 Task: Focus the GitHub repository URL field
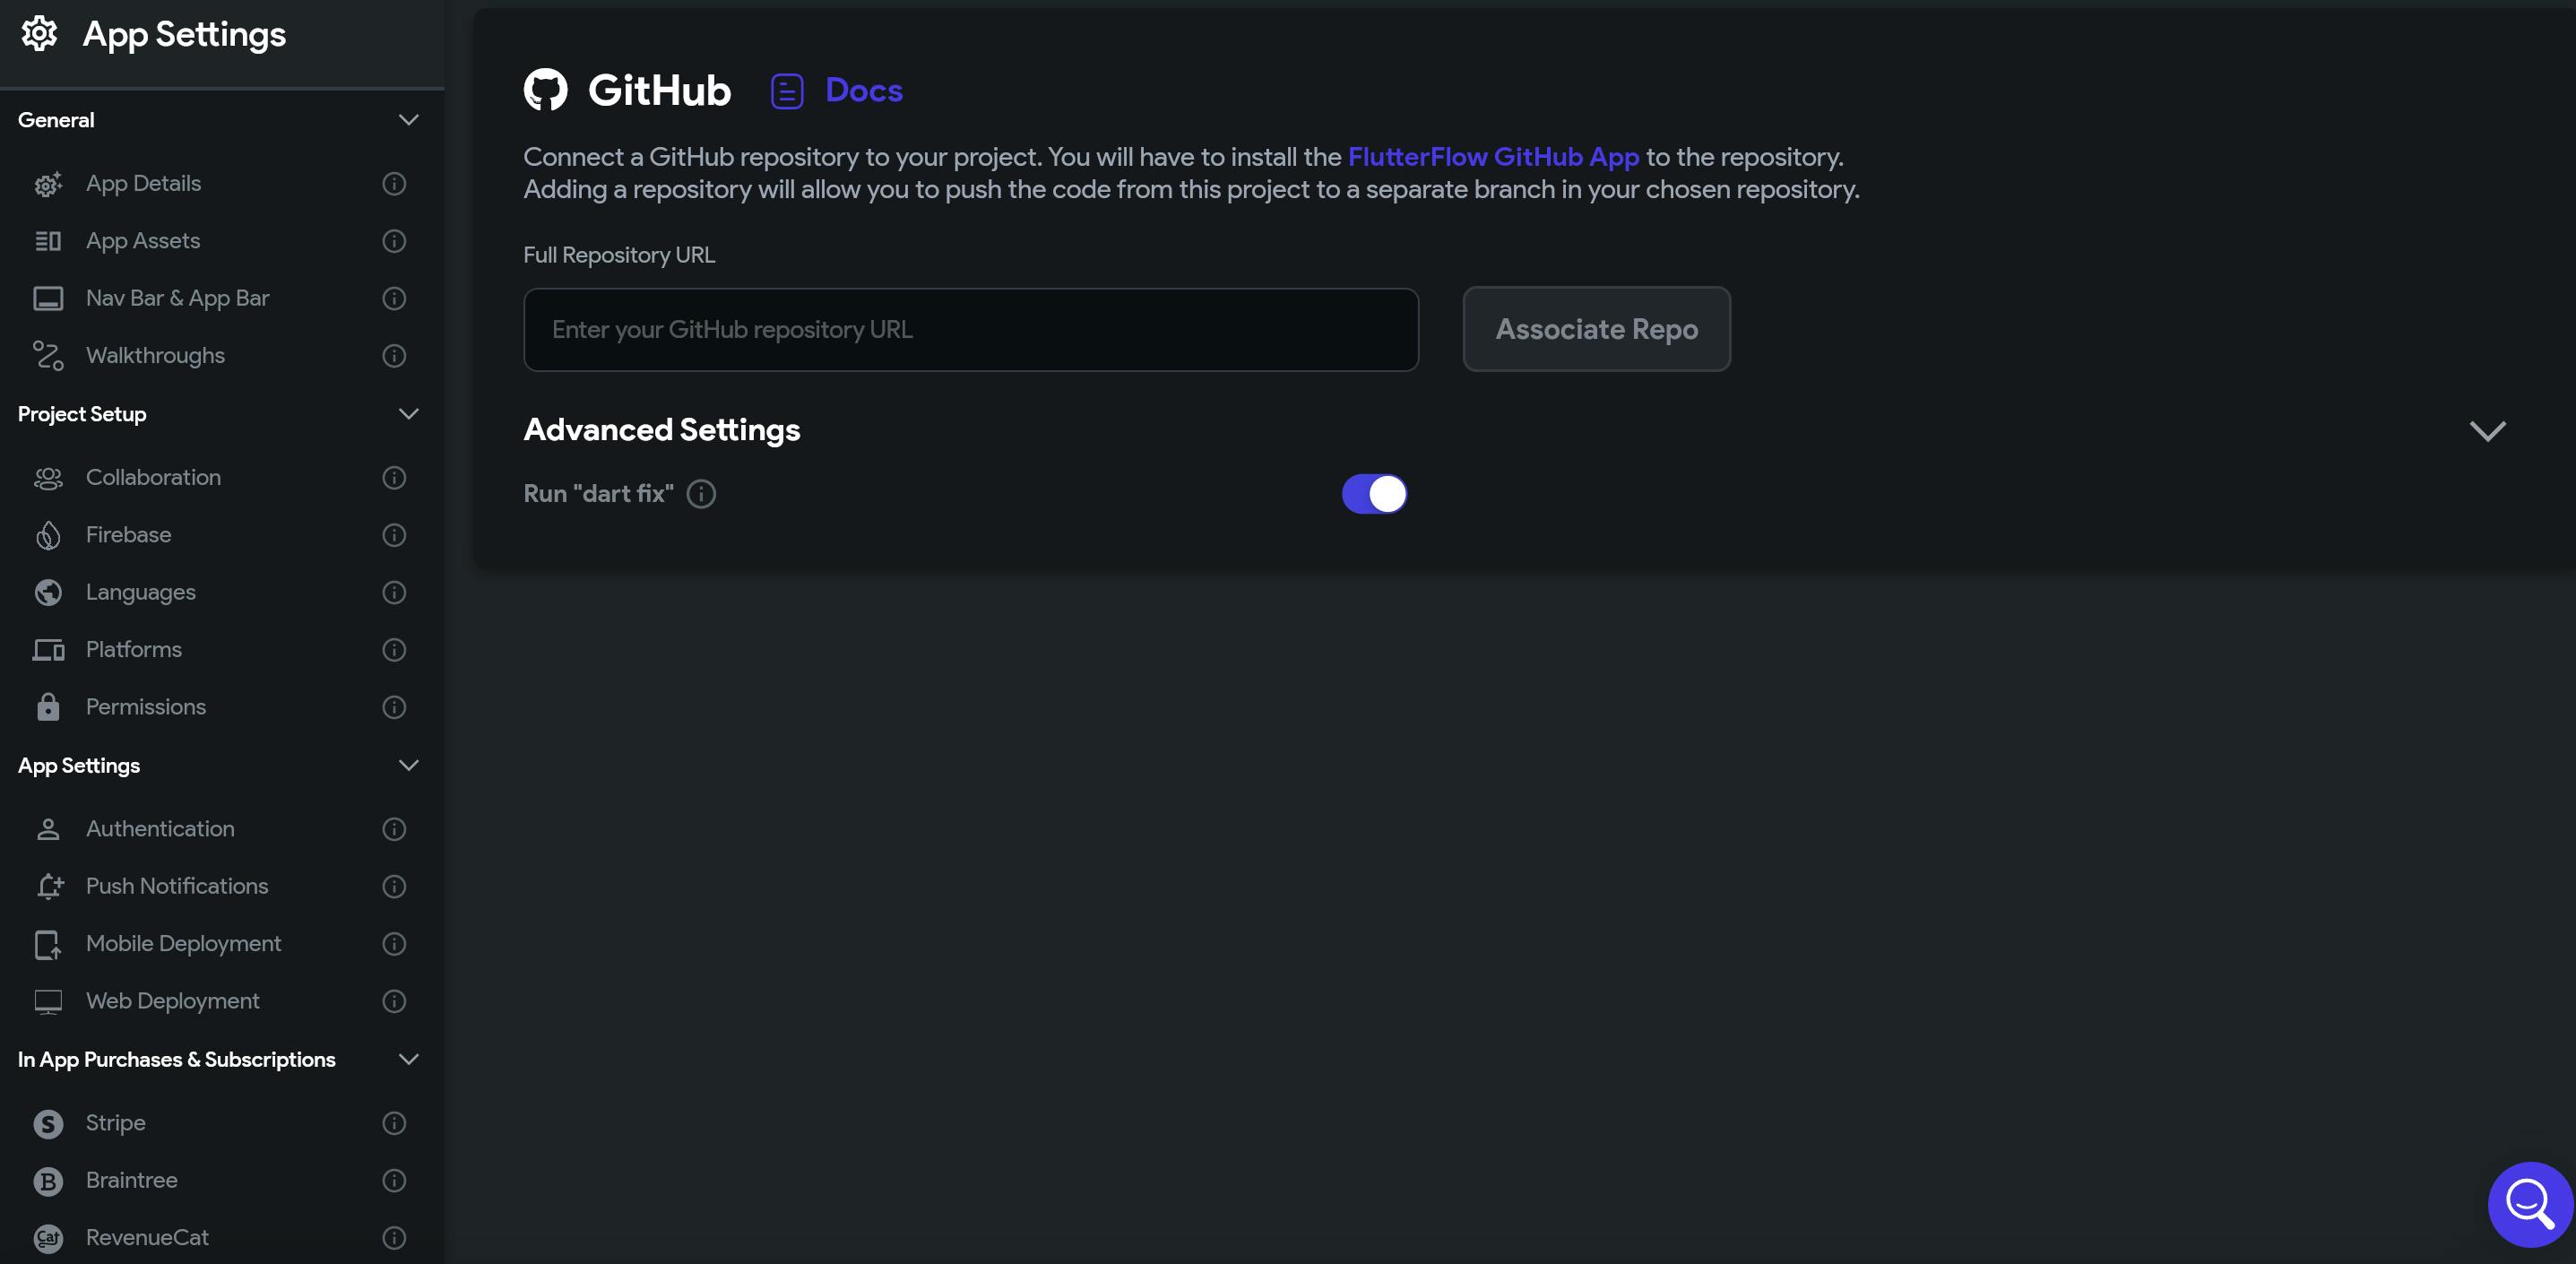tap(970, 330)
